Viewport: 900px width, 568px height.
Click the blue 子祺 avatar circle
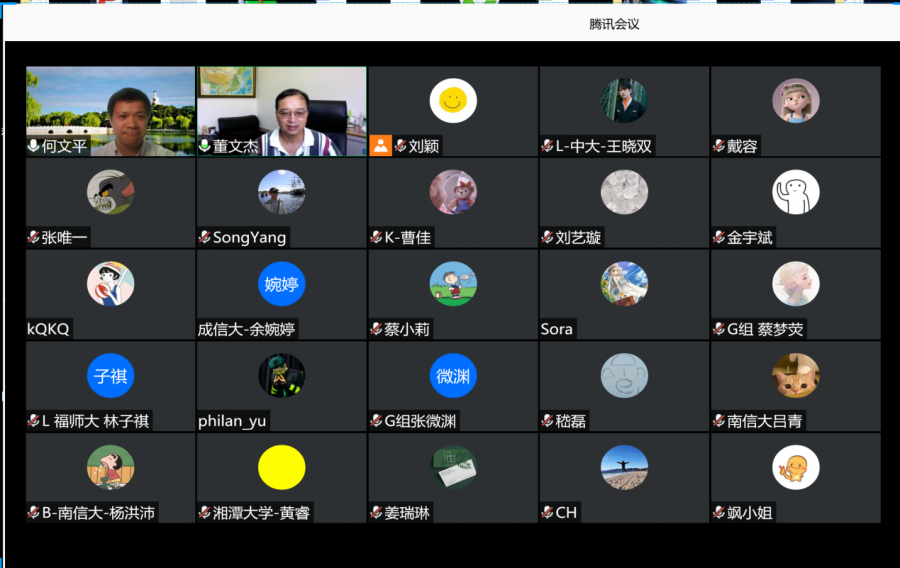[110, 376]
